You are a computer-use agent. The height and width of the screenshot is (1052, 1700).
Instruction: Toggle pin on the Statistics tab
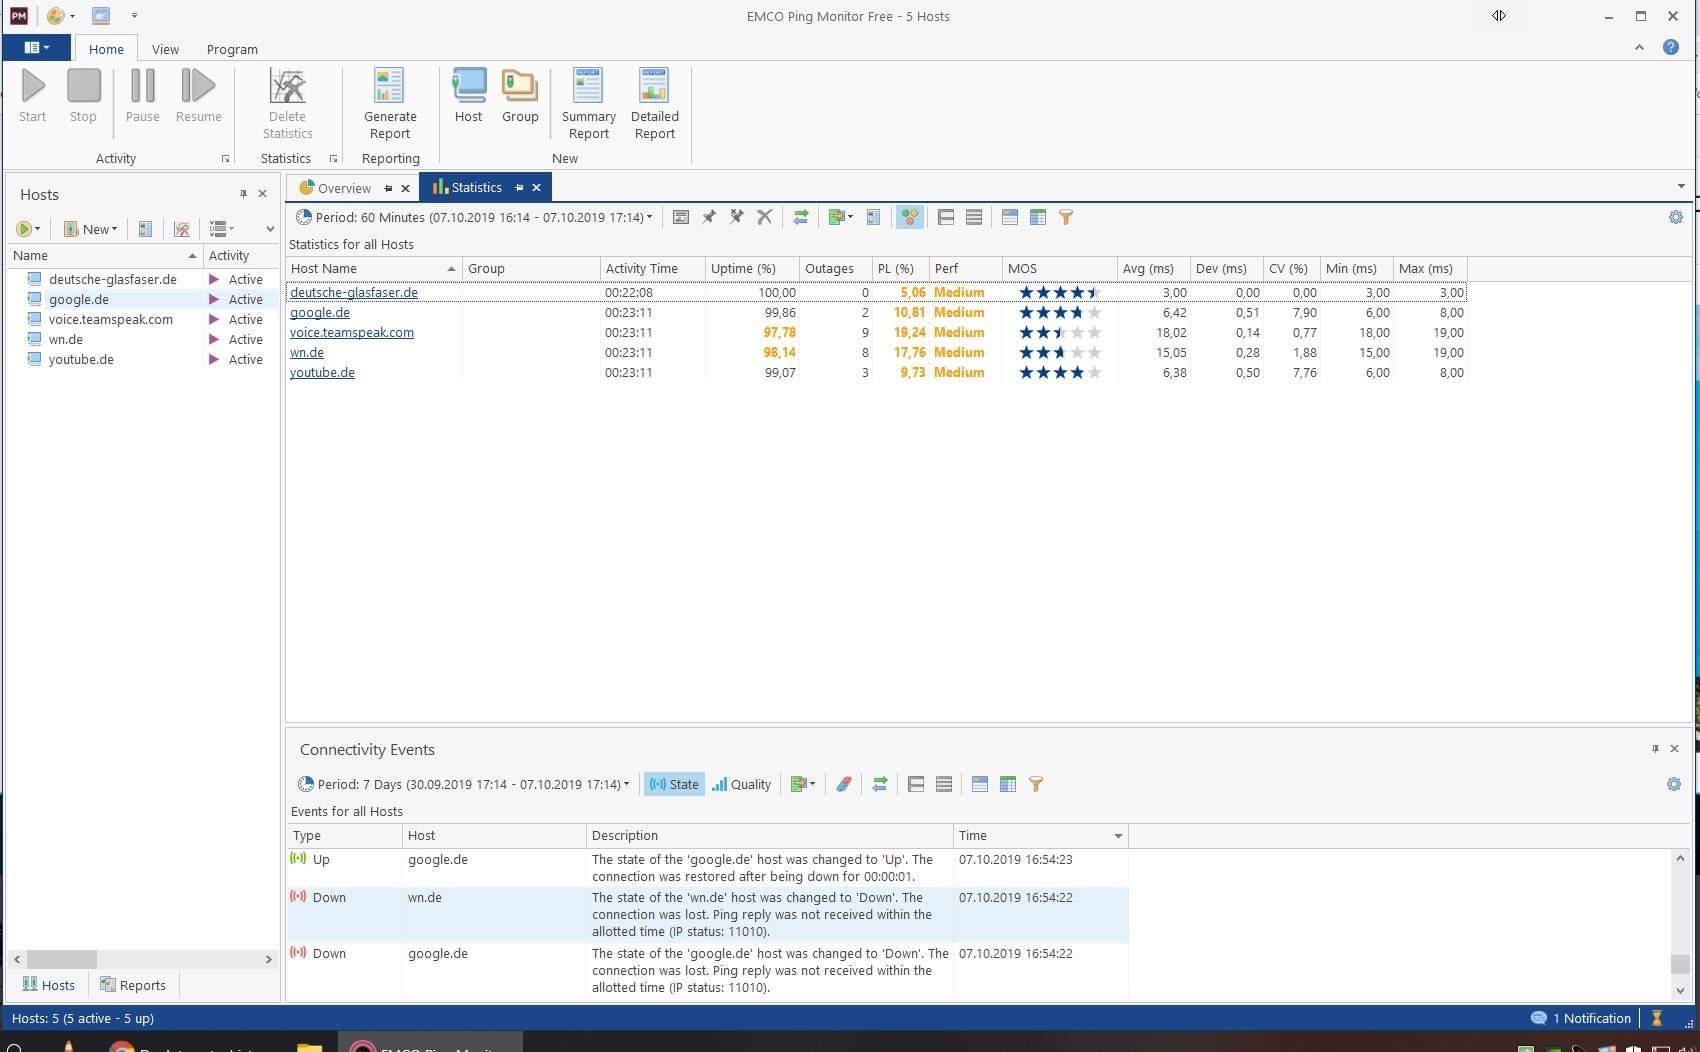pos(519,188)
